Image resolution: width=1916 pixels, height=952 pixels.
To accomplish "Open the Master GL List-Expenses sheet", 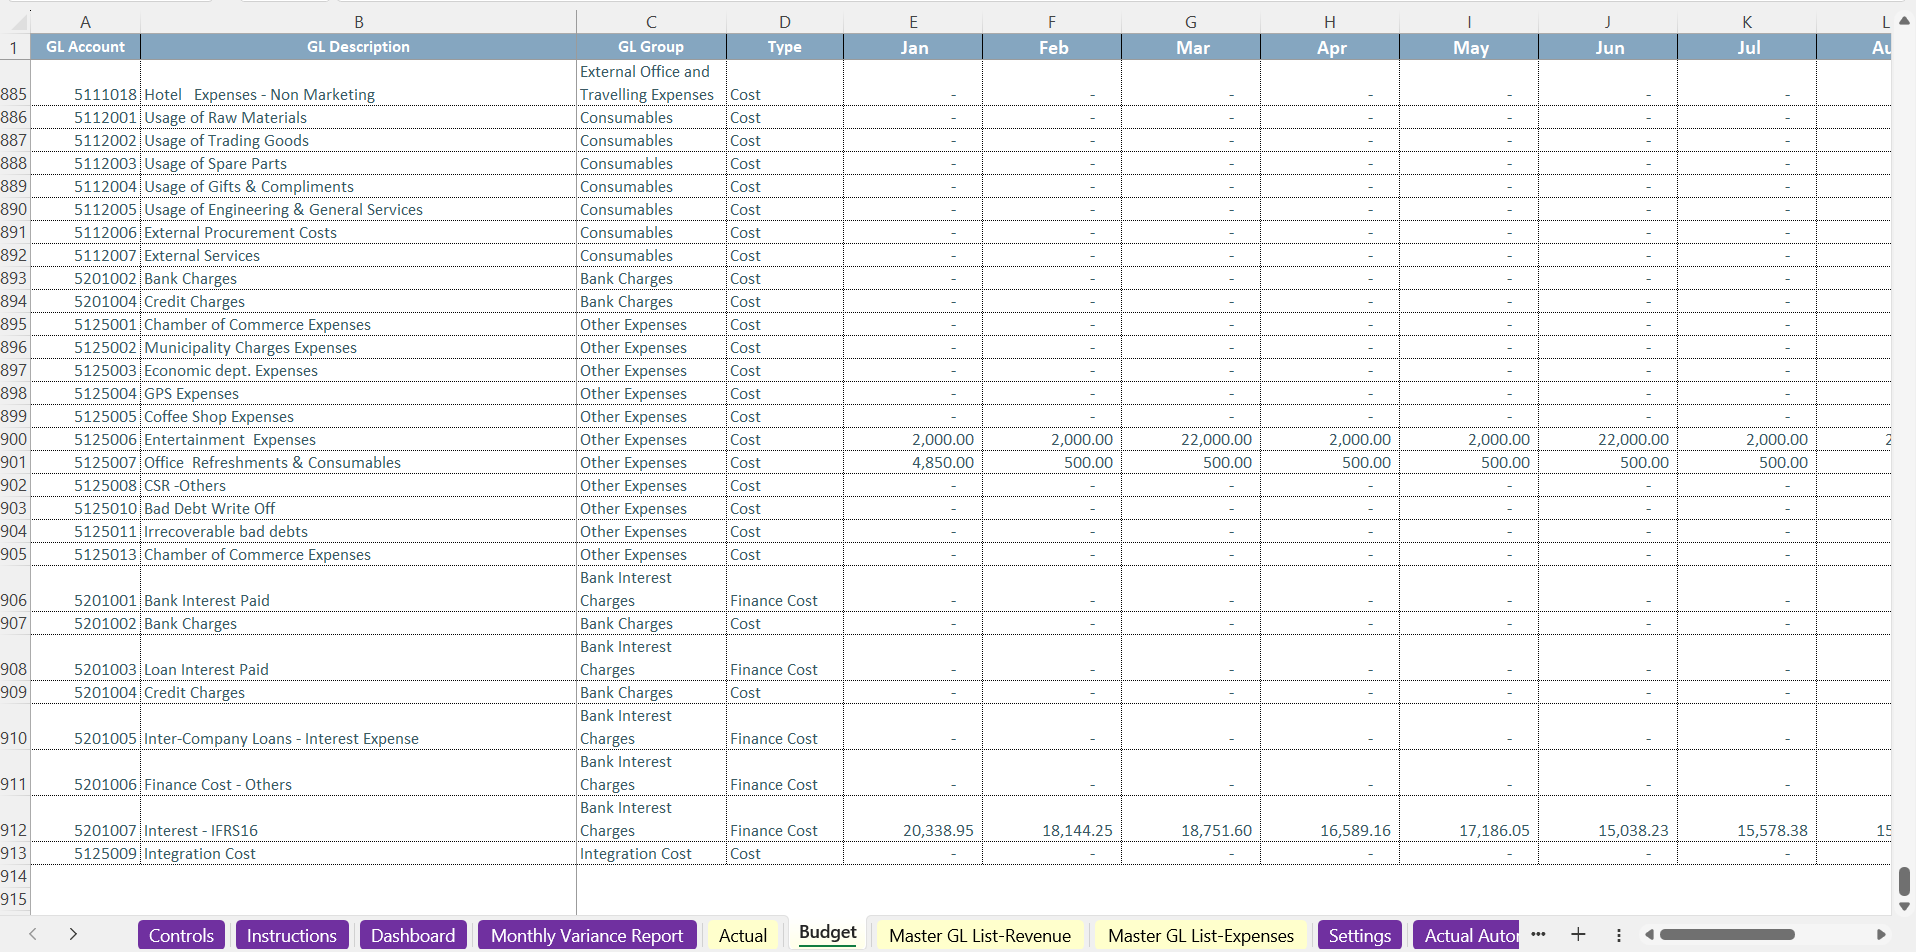I will pos(1201,935).
